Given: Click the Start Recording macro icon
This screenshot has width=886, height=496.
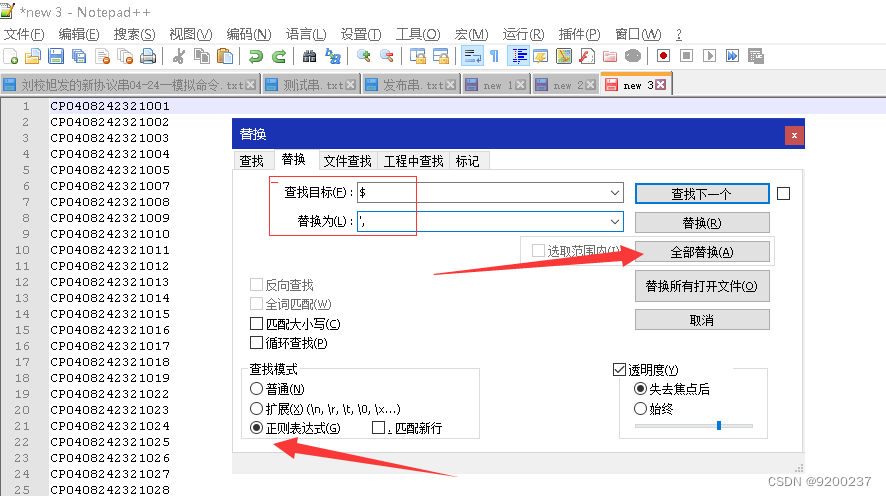Looking at the screenshot, I should (x=663, y=56).
